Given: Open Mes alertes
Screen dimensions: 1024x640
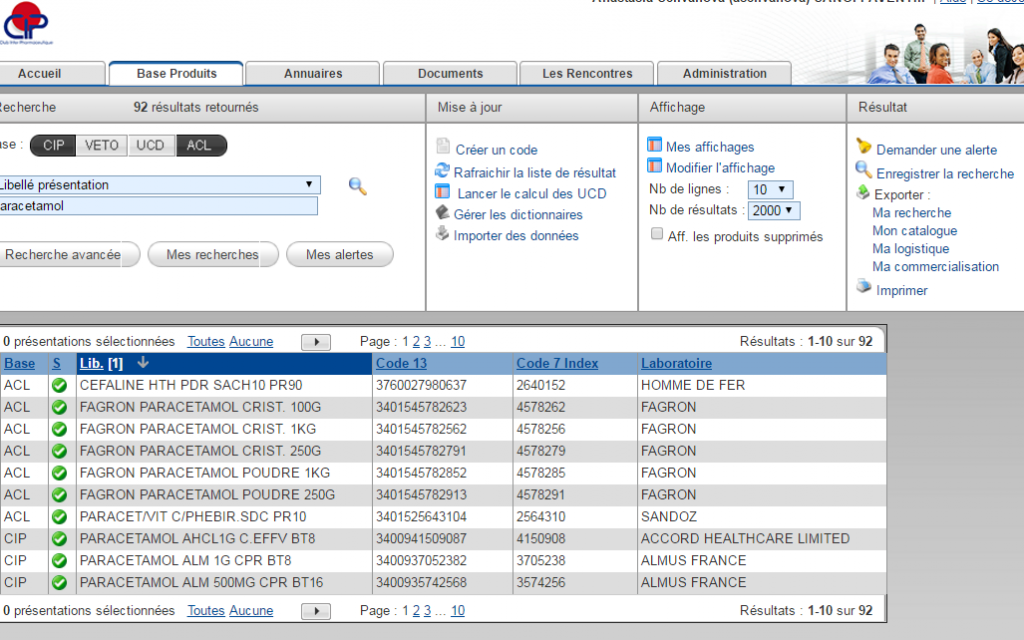Looking at the screenshot, I should click(340, 255).
